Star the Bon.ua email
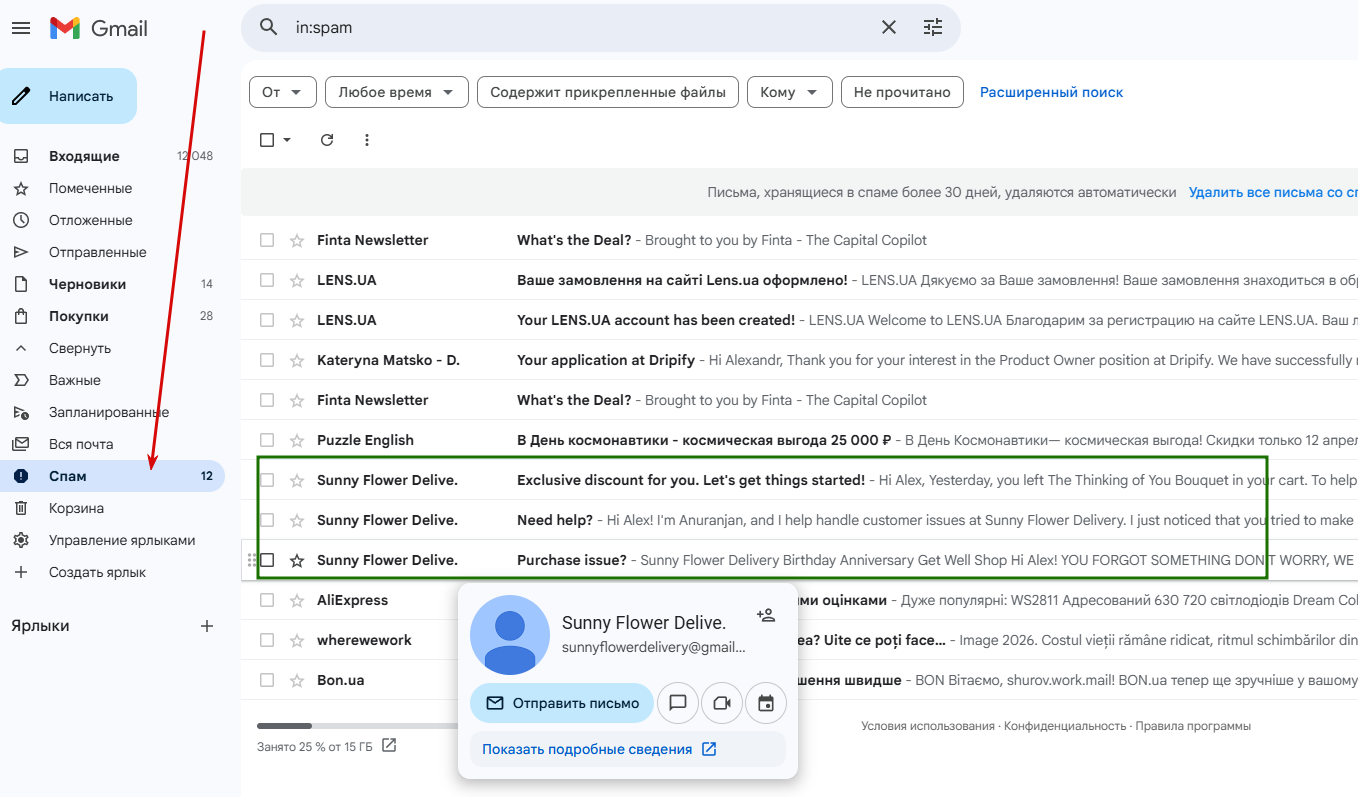The height and width of the screenshot is (797, 1358). pos(297,680)
